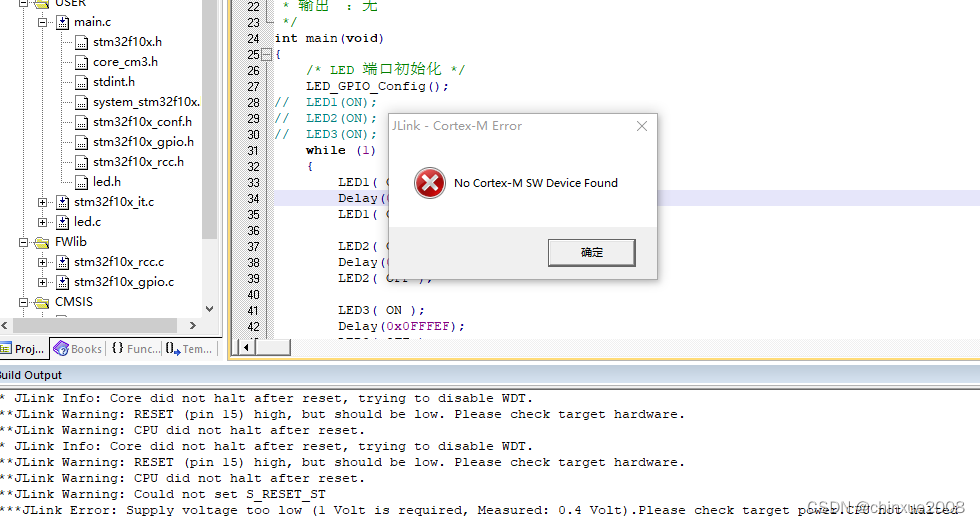
Task: Select main.c file icon in project tree
Action: 62,22
